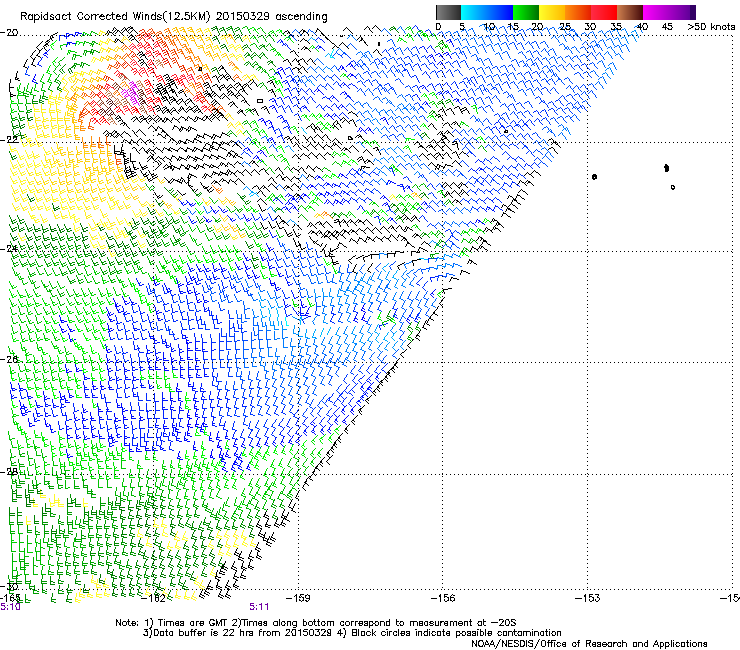This screenshot has height=650, width=740.
Task: Click the magenta 40-45 knots legend color
Action: (656, 12)
